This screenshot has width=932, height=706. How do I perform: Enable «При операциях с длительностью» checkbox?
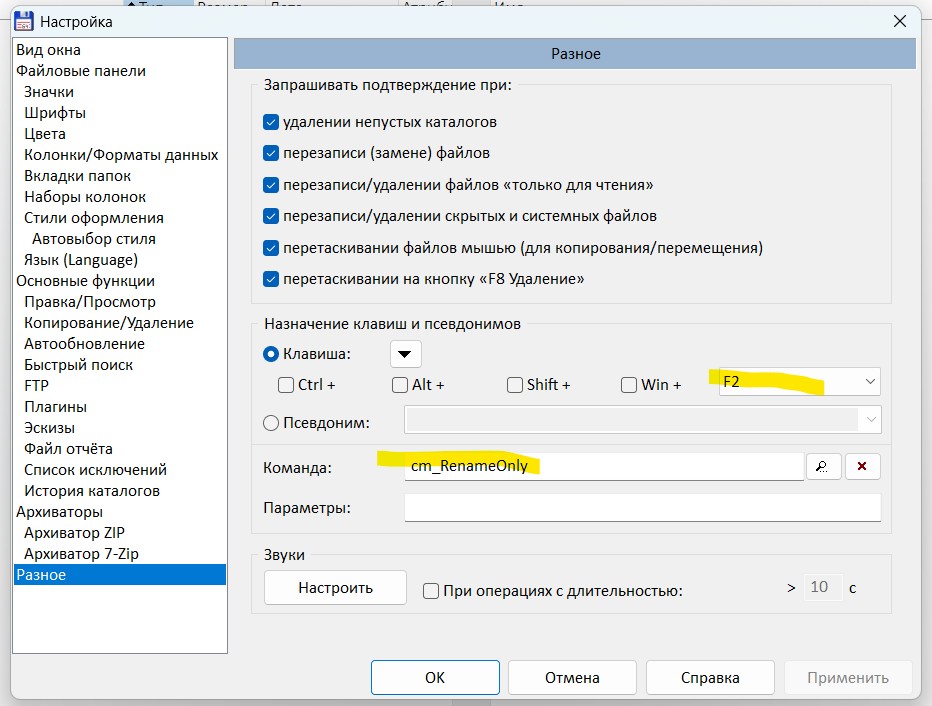pyautogui.click(x=431, y=591)
